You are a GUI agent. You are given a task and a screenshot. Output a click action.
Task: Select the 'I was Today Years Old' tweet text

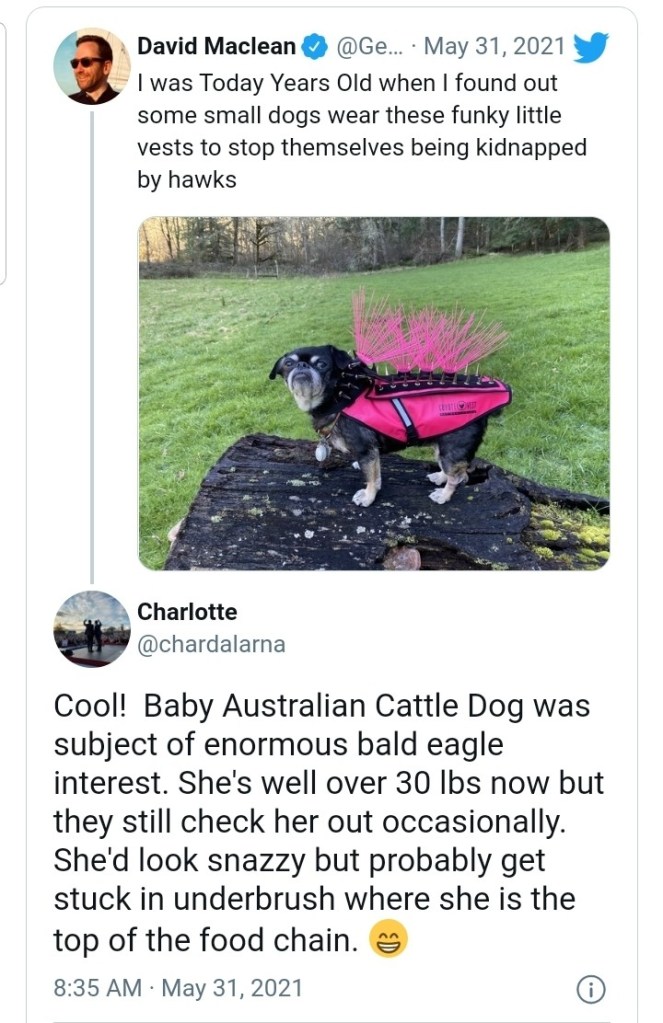pos(362,131)
